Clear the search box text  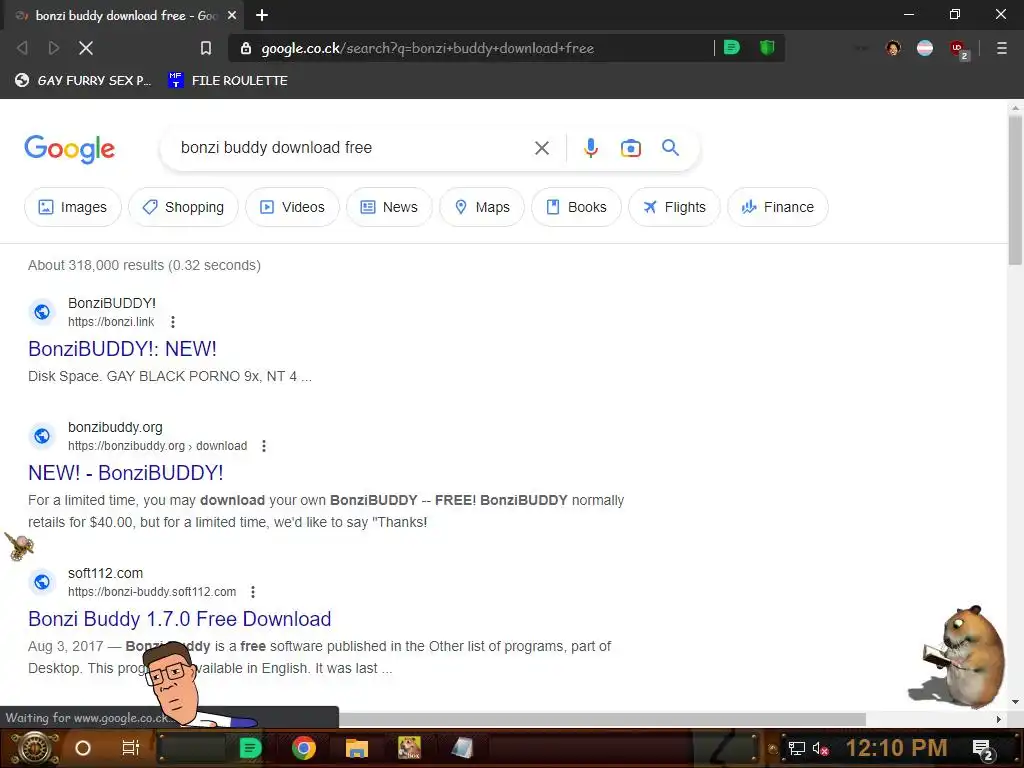coord(541,148)
